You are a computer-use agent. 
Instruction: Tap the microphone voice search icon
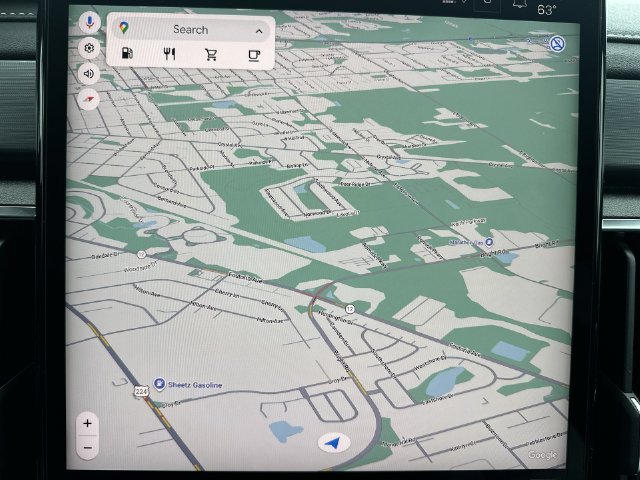(x=89, y=22)
